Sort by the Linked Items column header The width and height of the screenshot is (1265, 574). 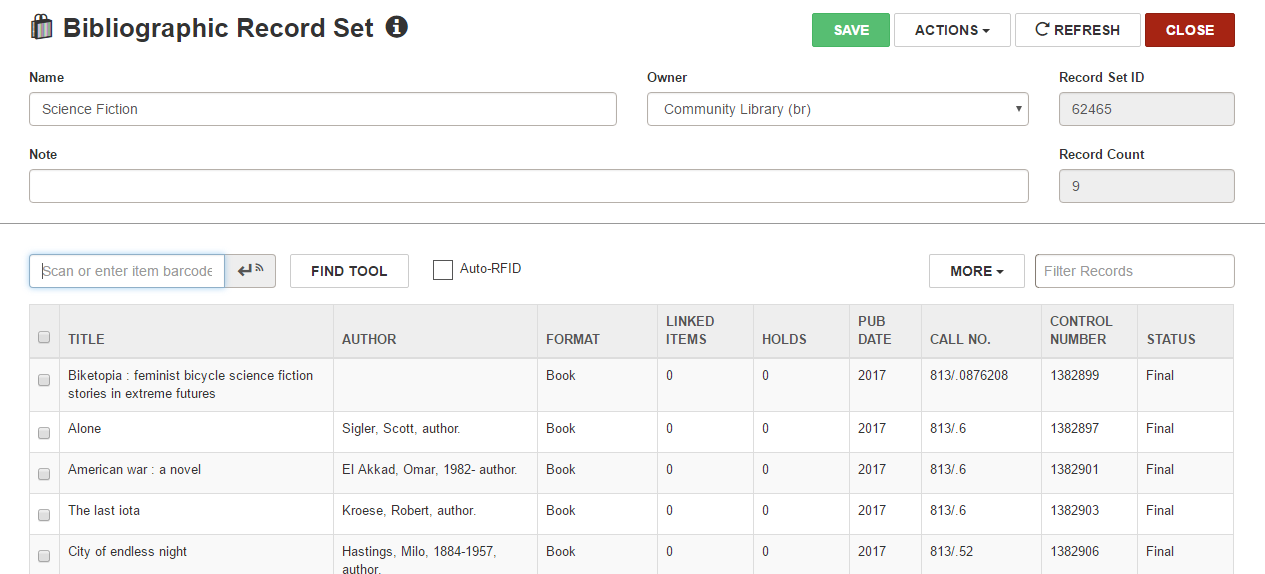coord(690,330)
